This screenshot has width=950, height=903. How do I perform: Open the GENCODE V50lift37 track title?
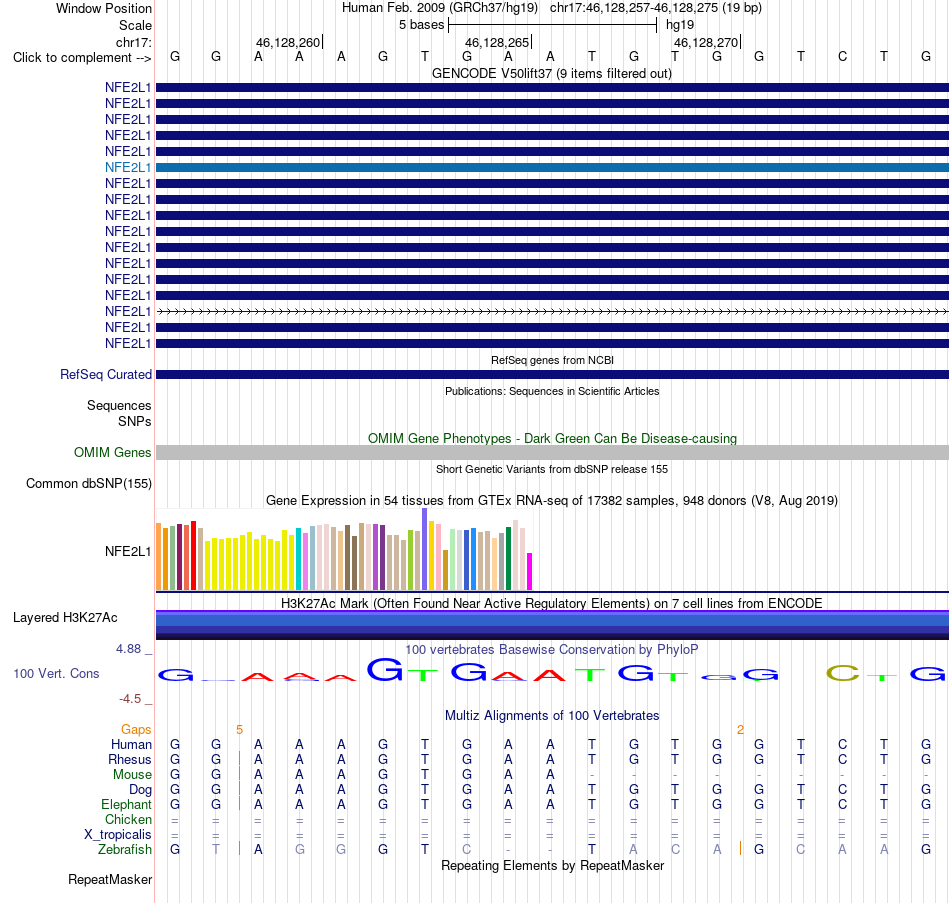pos(551,74)
